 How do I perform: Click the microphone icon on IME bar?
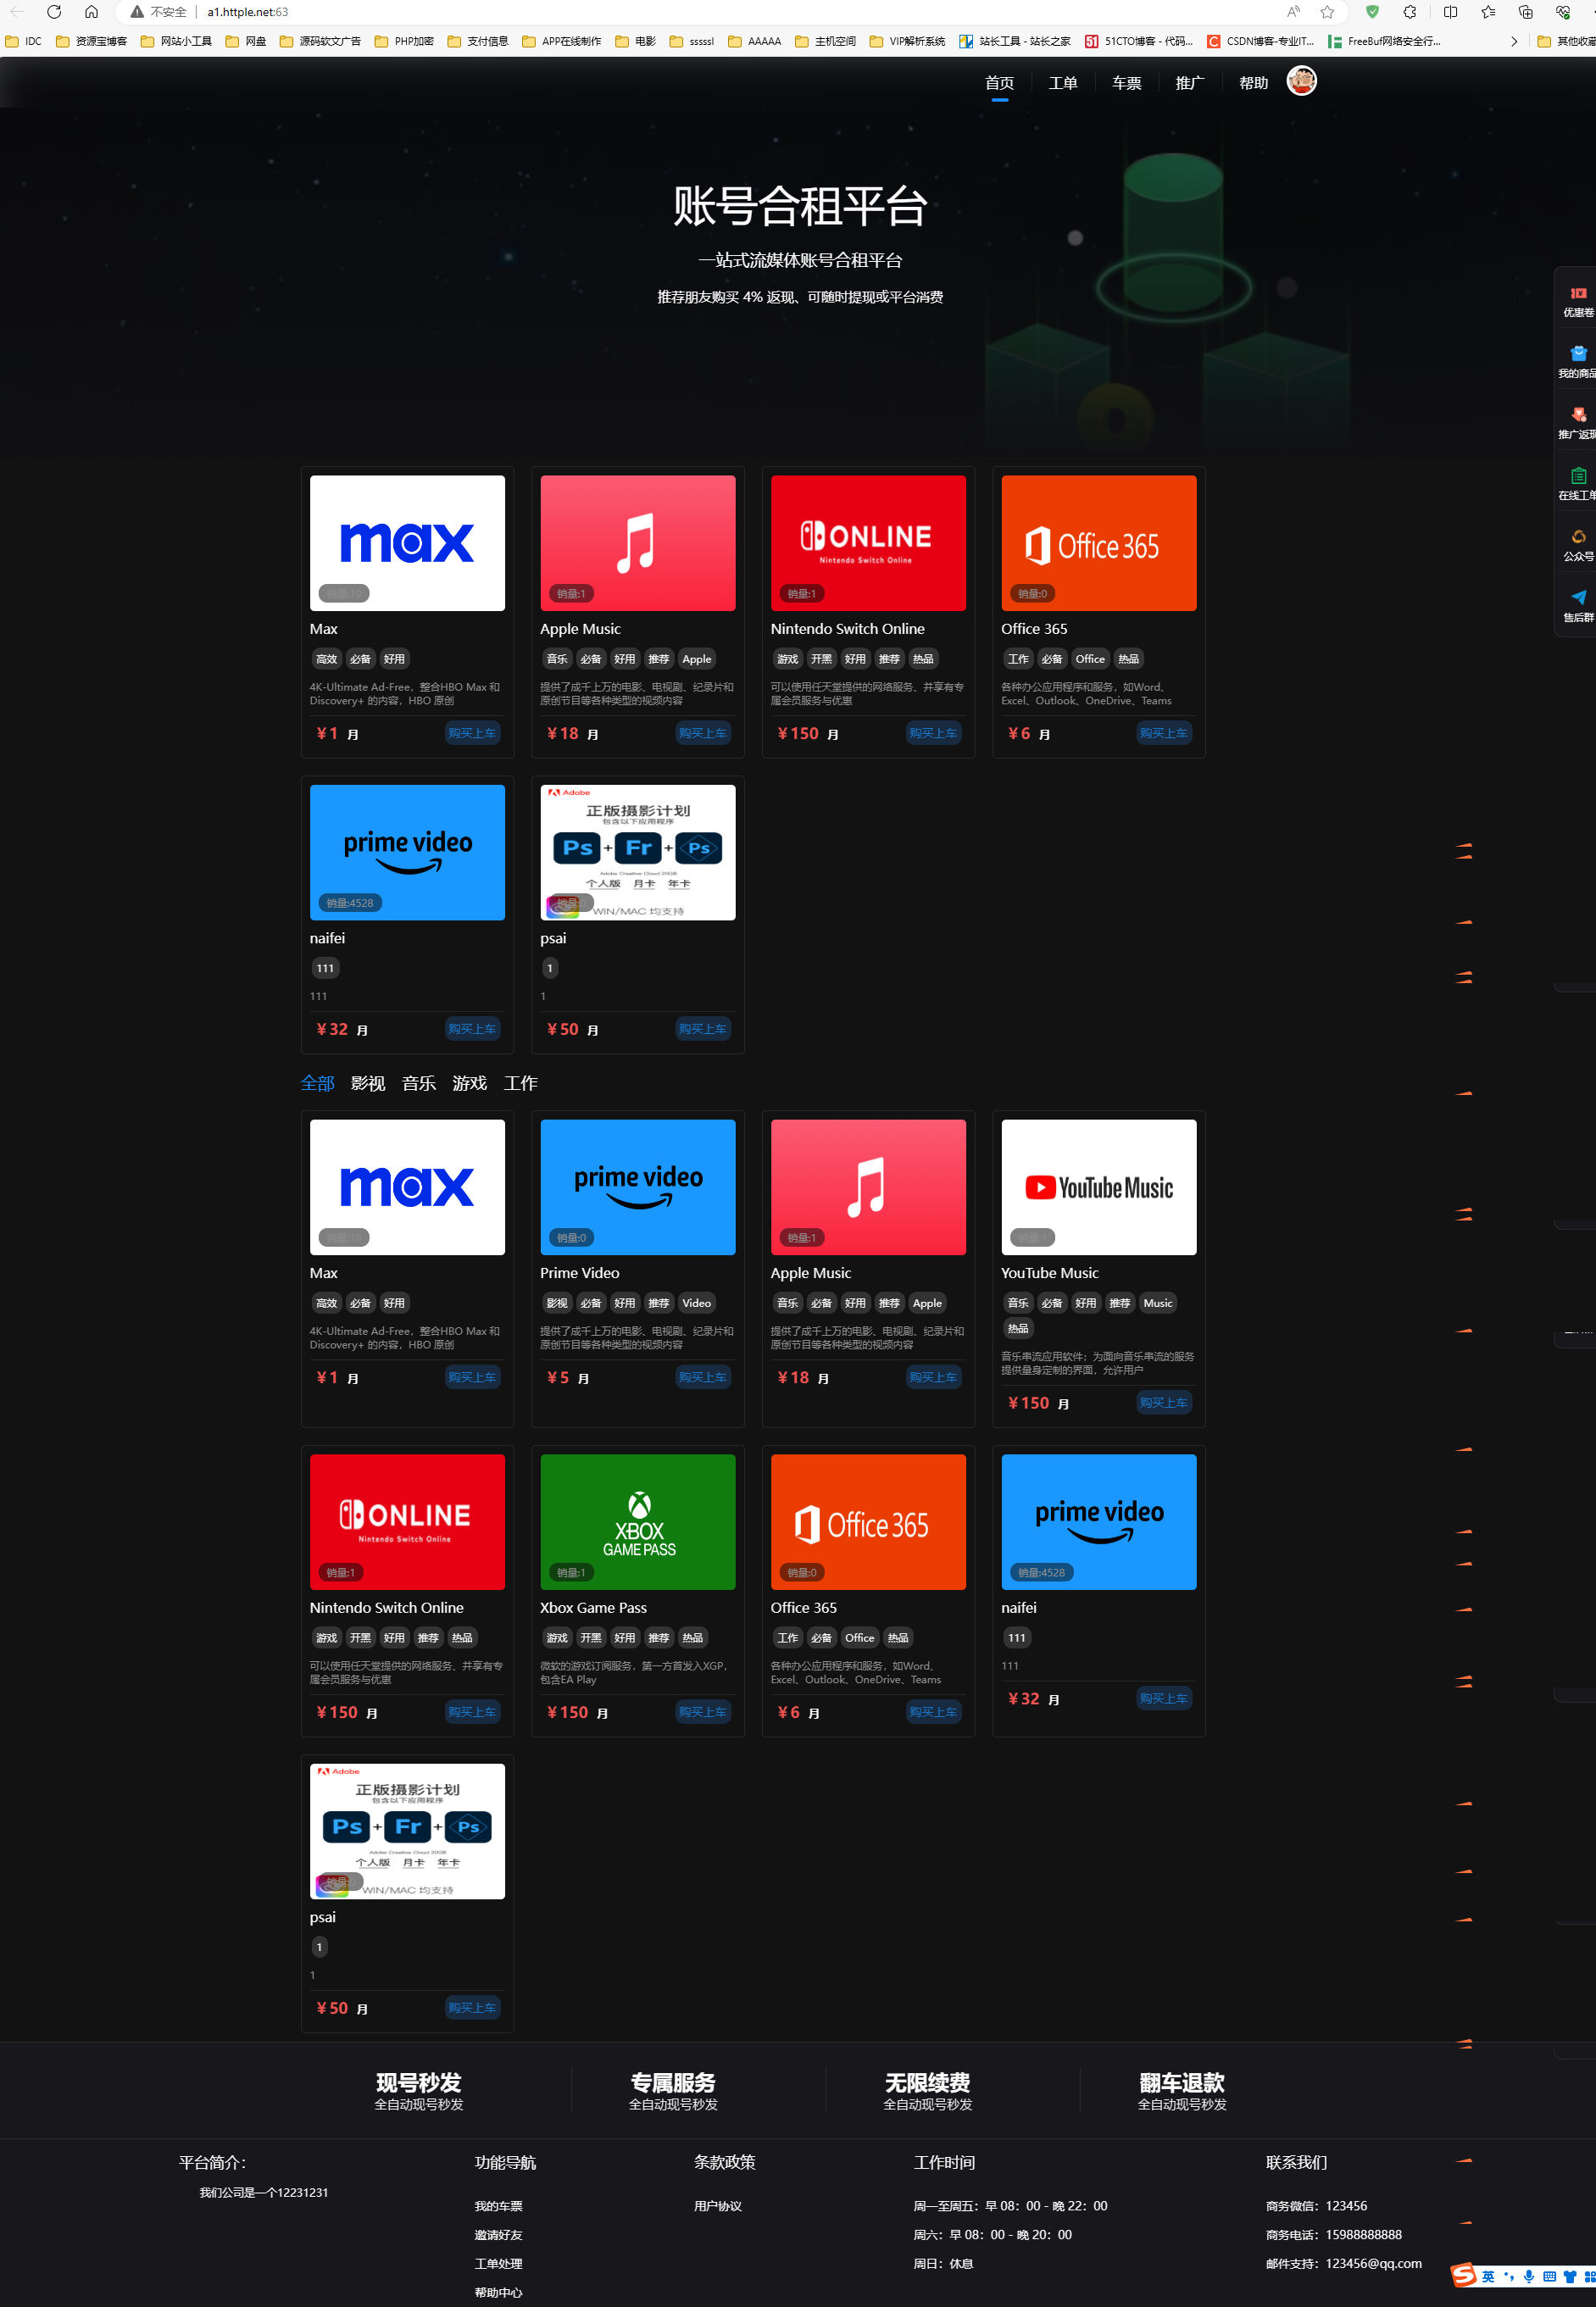click(x=1529, y=2277)
